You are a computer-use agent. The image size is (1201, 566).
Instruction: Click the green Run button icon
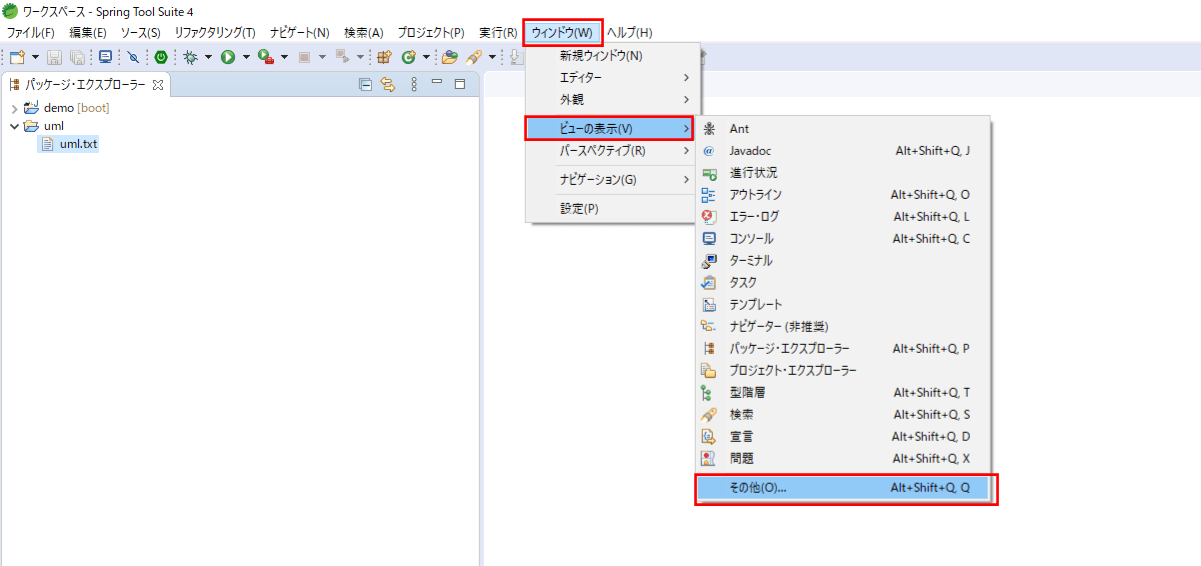click(x=228, y=57)
